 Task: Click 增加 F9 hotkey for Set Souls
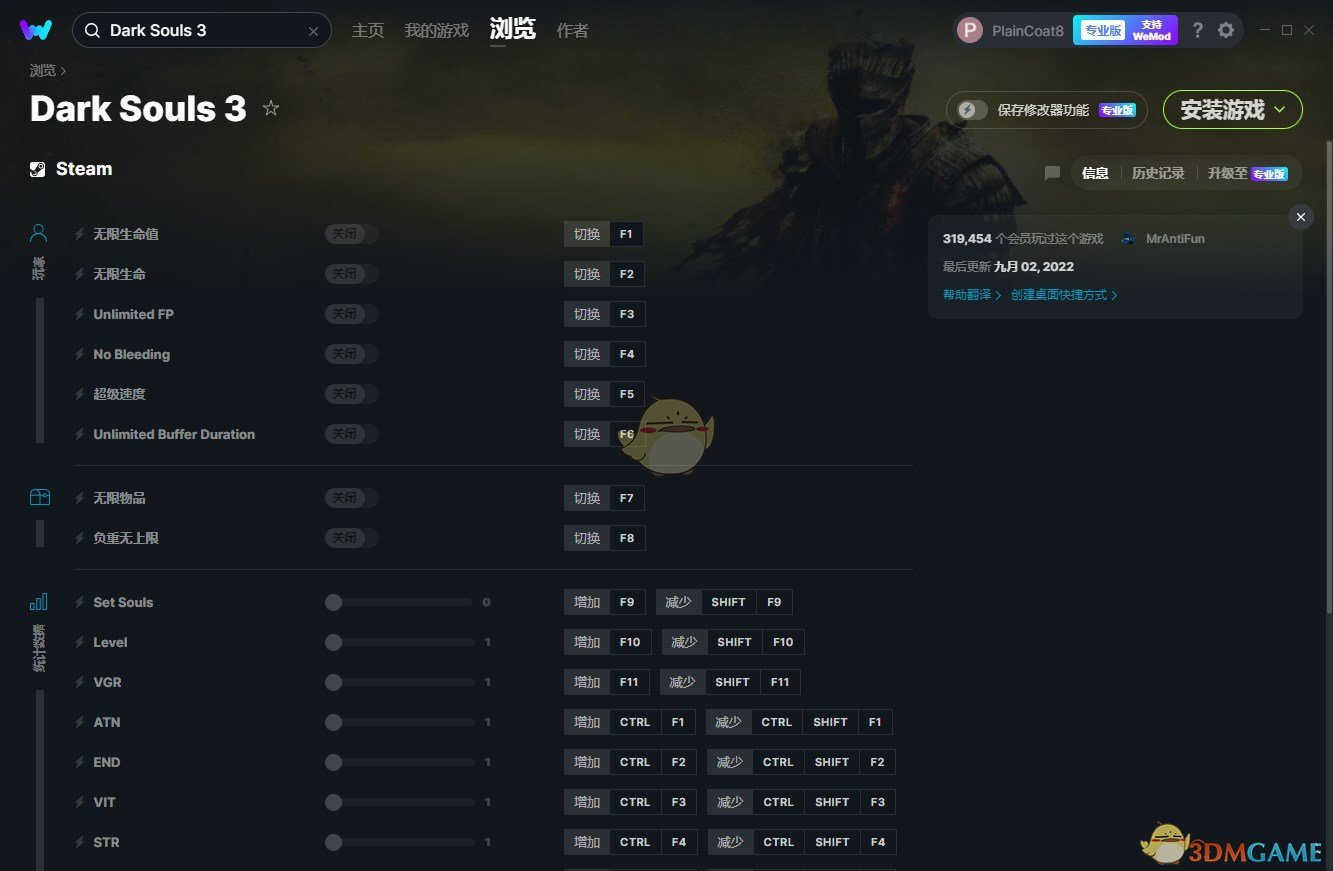[604, 602]
